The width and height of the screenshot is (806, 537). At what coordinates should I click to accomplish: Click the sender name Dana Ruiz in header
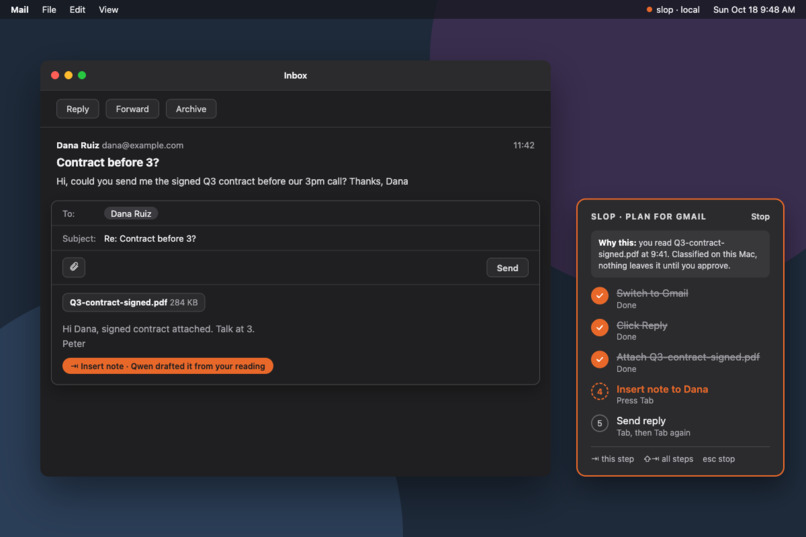(78, 145)
